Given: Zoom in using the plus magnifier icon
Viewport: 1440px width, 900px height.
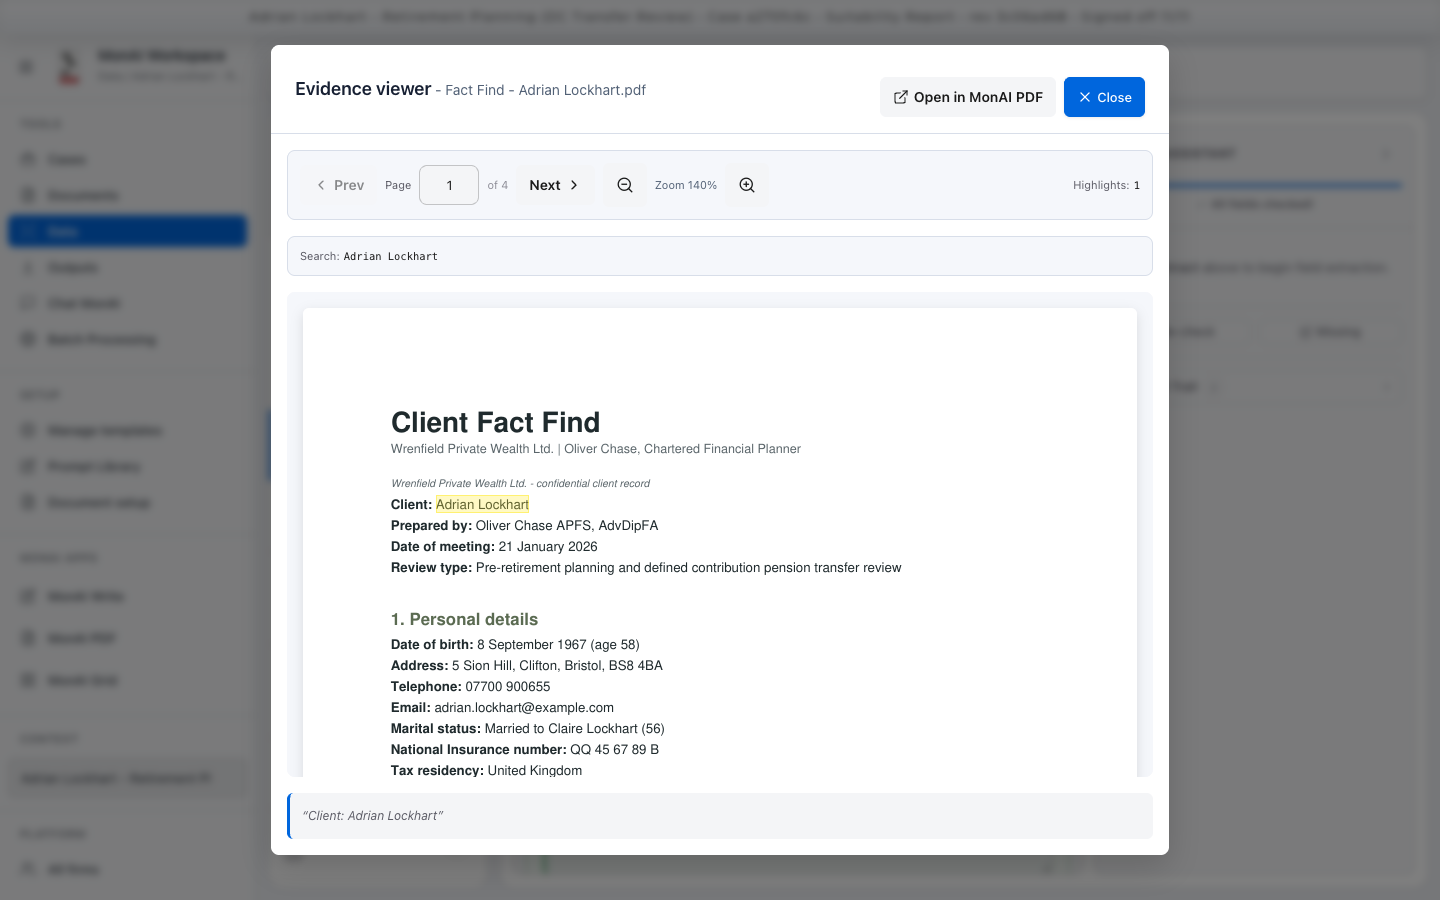Looking at the screenshot, I should point(747,185).
